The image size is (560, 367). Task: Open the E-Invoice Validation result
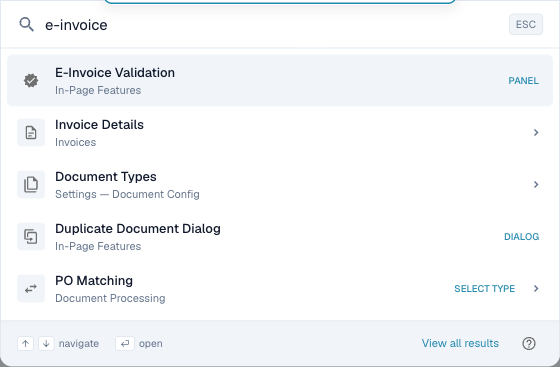[280, 80]
